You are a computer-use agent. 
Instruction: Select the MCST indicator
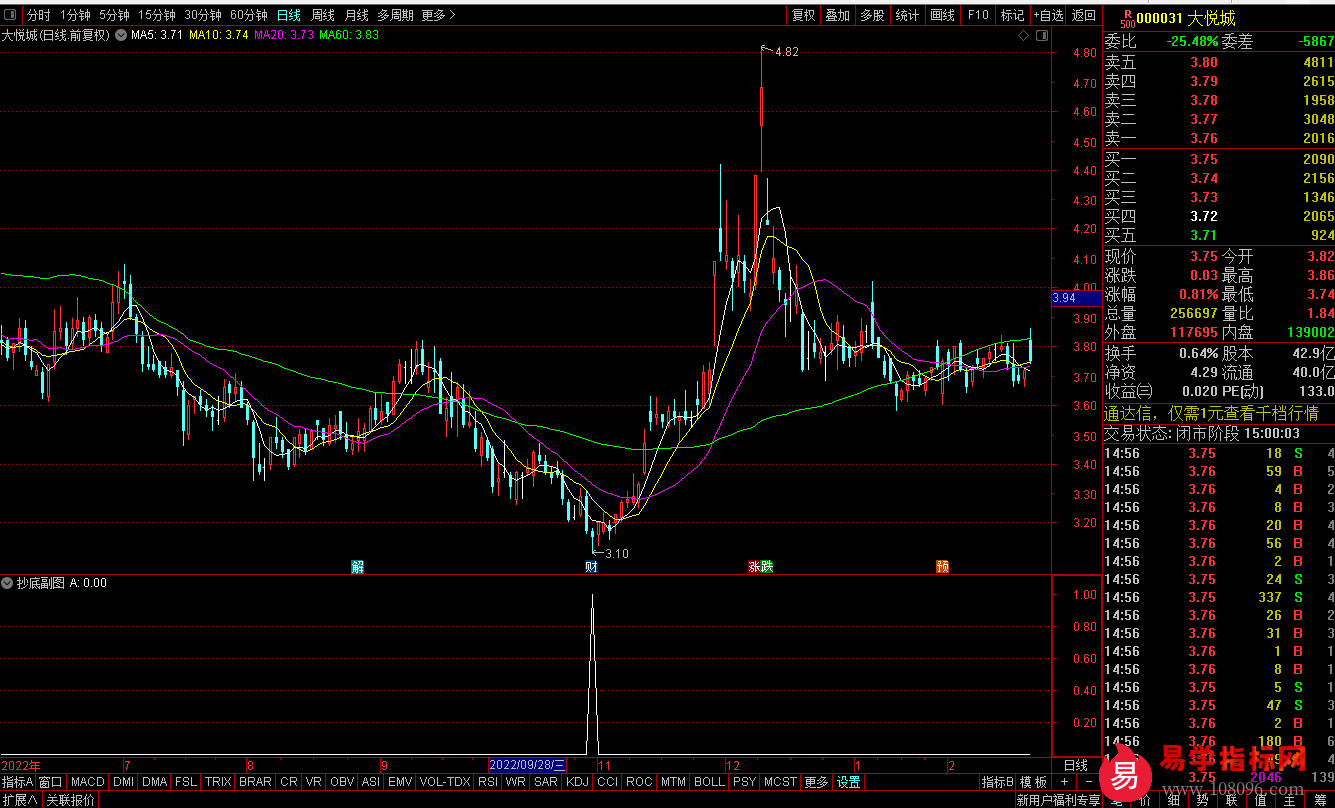point(780,782)
